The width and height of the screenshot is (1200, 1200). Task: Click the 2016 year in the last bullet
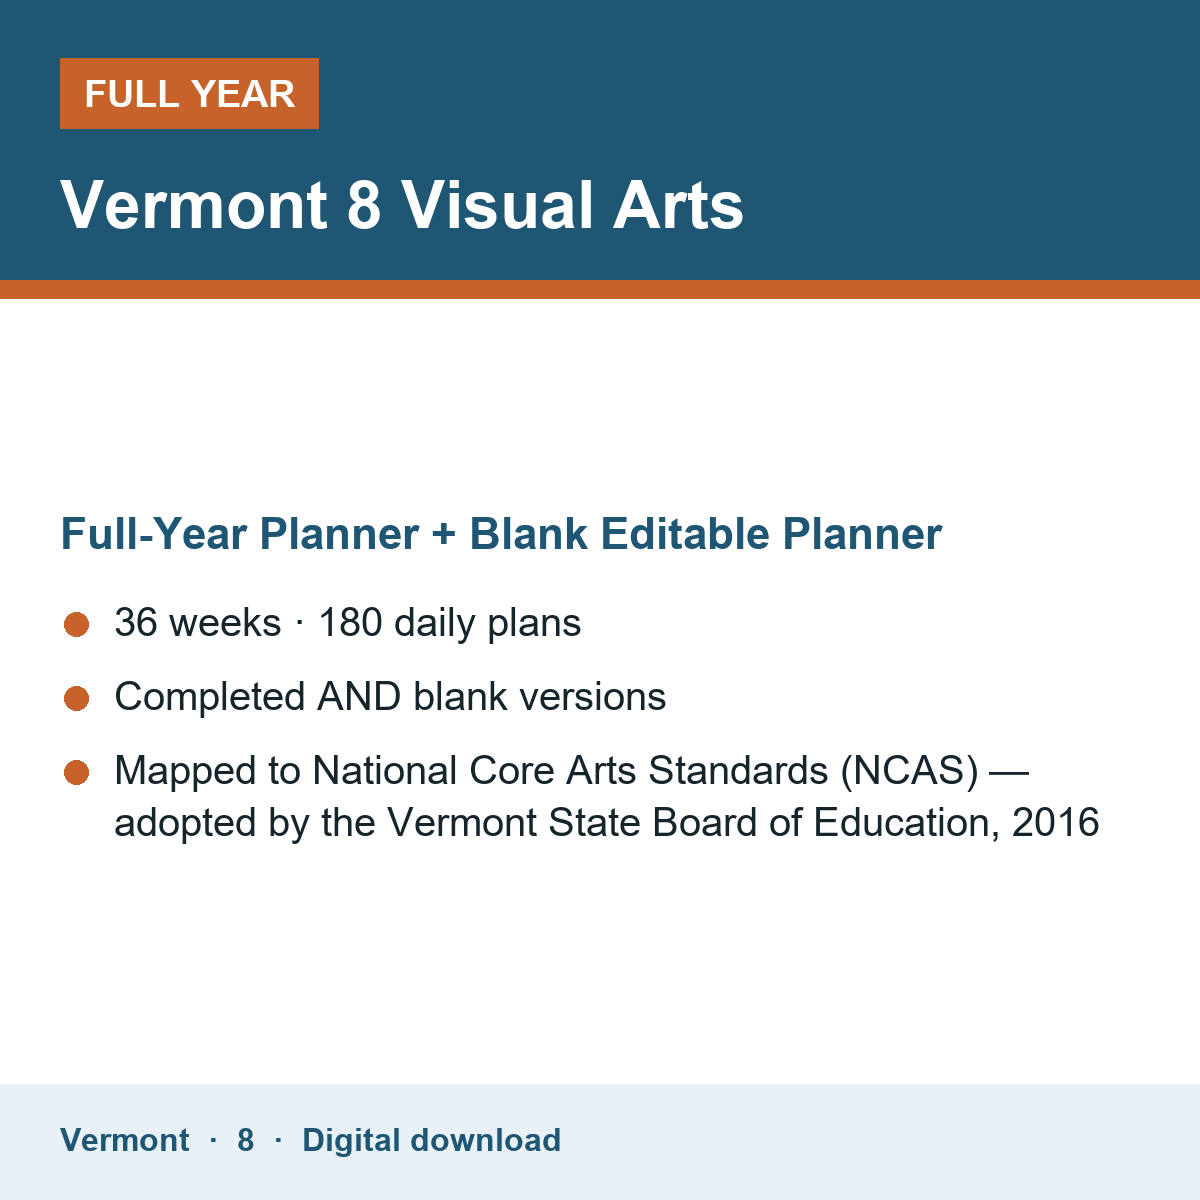[1056, 823]
